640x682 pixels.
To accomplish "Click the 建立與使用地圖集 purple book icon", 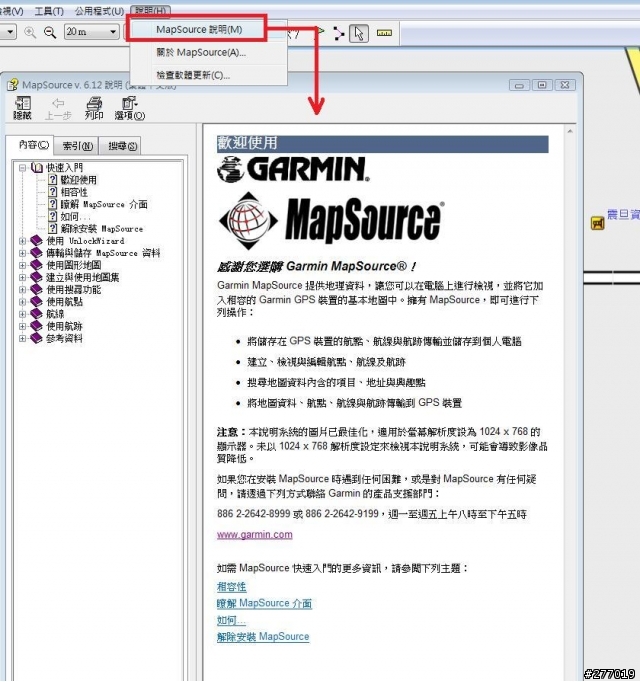I will point(37,277).
